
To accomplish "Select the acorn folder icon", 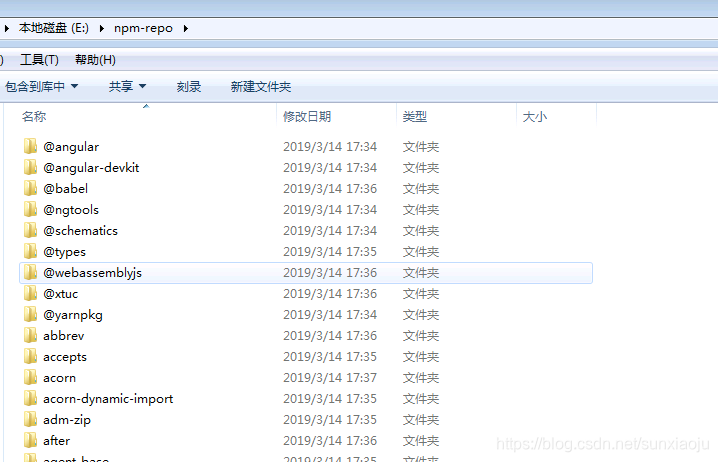I will pyautogui.click(x=30, y=378).
